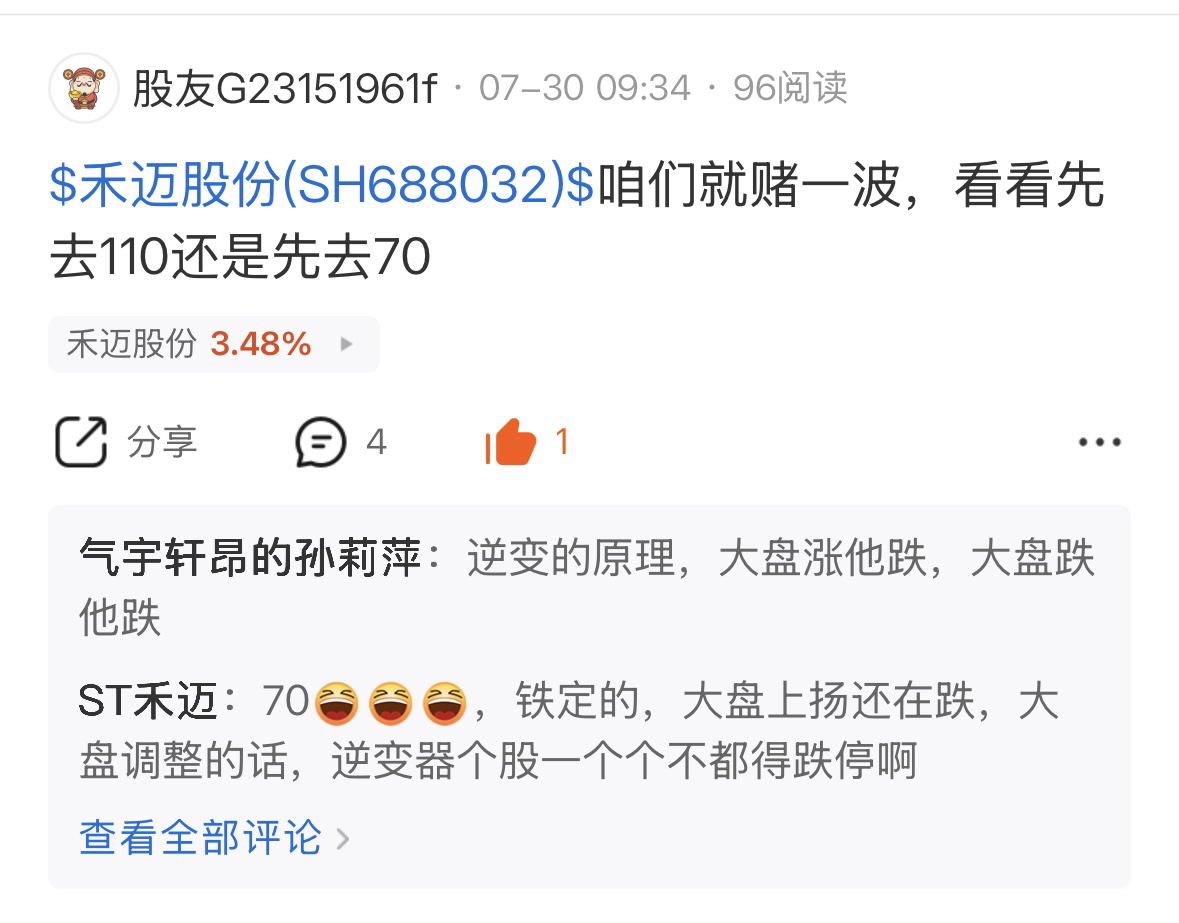Open commenter ST禾迈 profile
Screen dimensions: 1179x923
(x=147, y=701)
